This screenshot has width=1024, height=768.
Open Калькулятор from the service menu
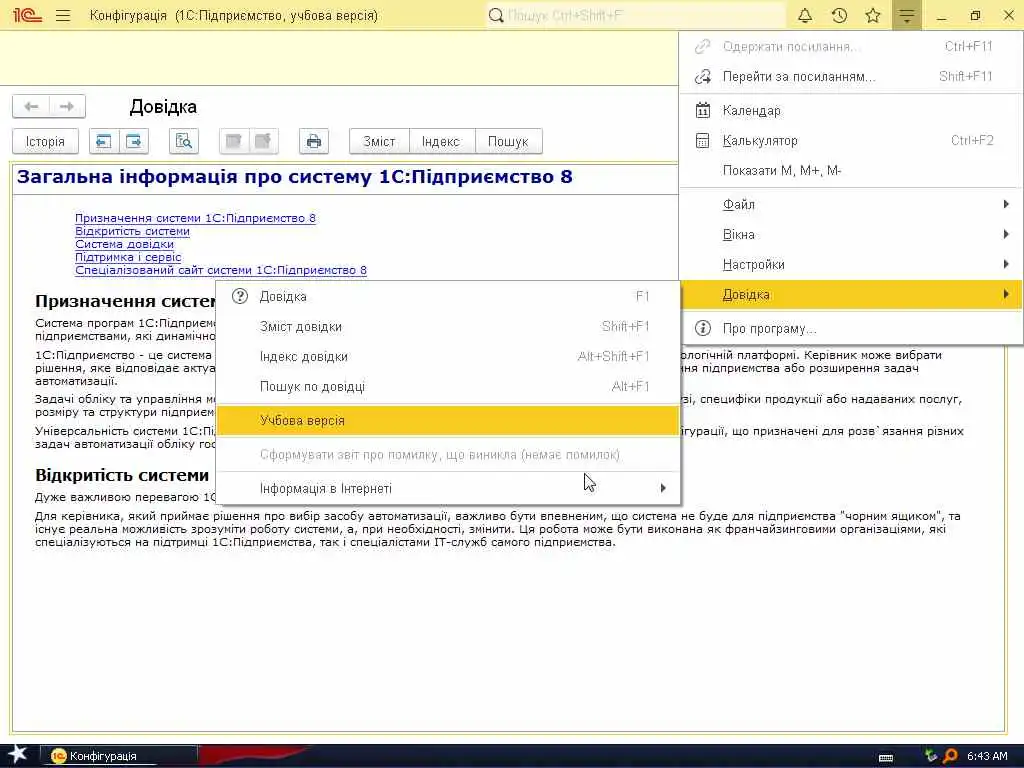[851, 140]
